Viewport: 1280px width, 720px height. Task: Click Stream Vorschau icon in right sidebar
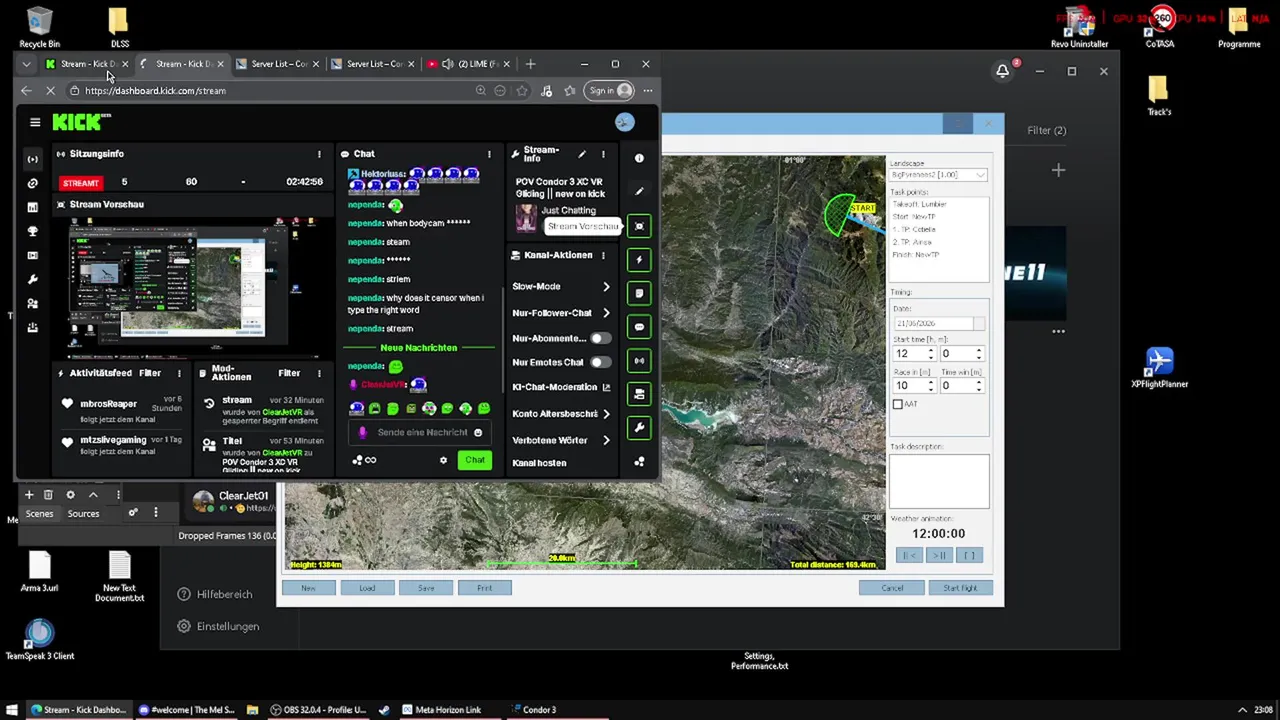coord(639,226)
